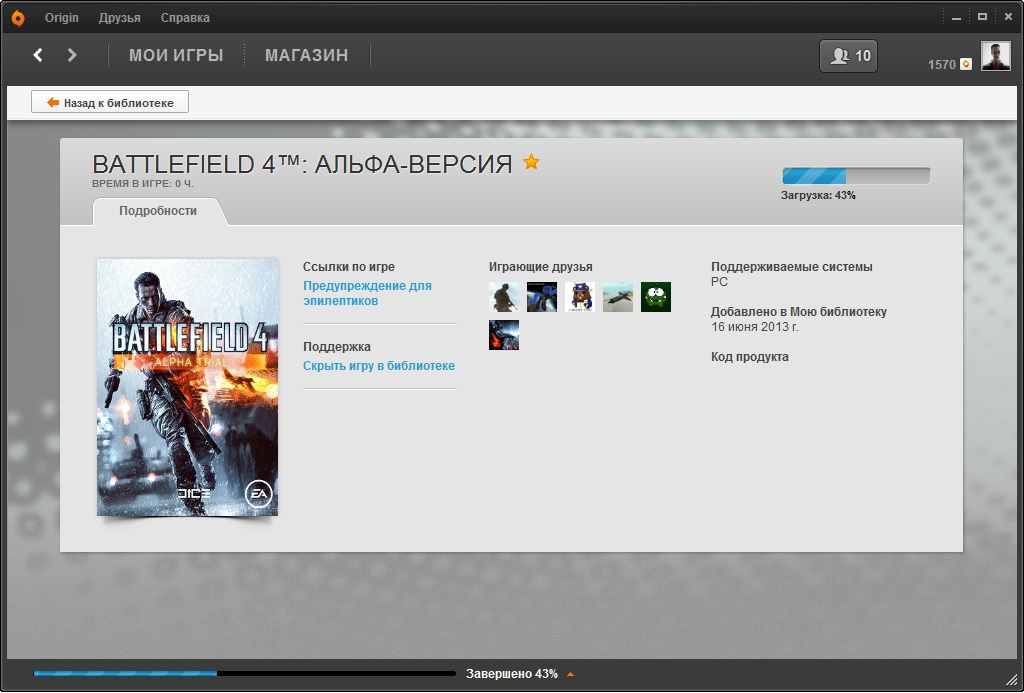Open the Battlefield soldier friend avatar
This screenshot has height=693, width=1024.
point(504,335)
